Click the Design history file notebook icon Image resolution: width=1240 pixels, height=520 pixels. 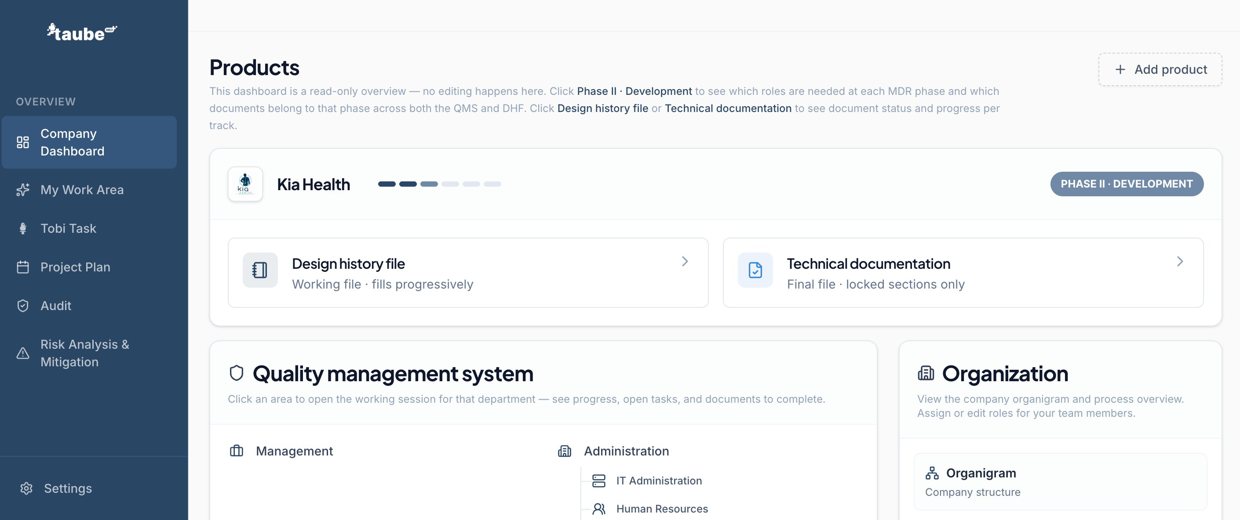[x=260, y=270]
